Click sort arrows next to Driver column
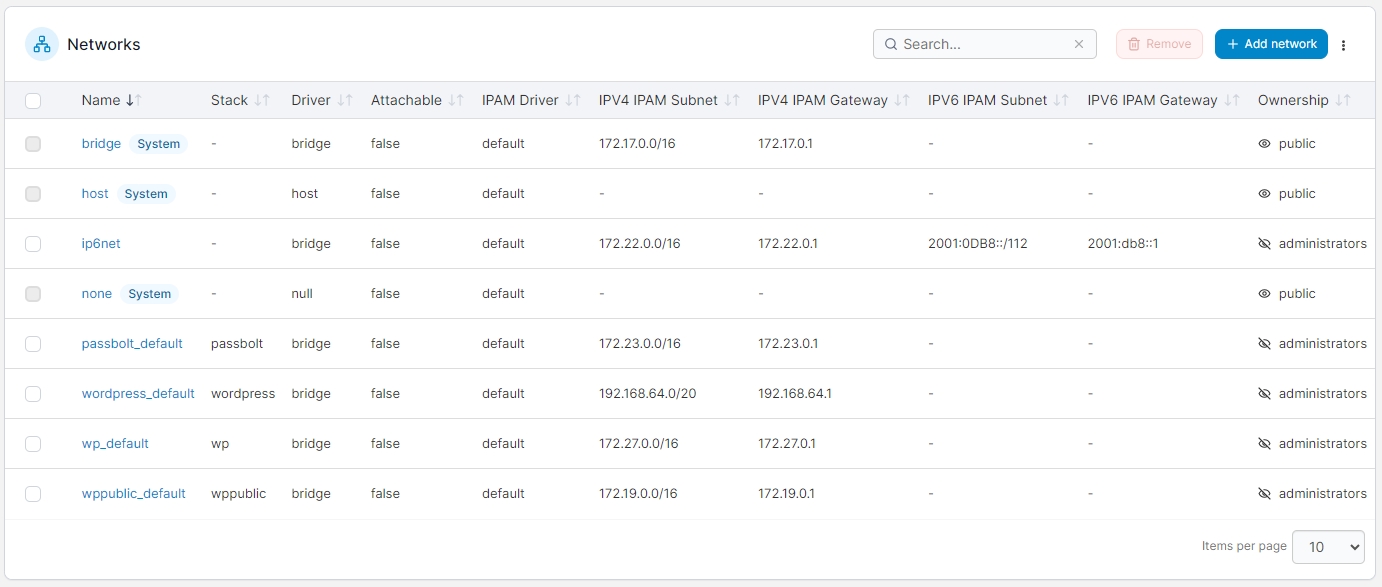Screen dimensions: 1382x587 [345, 100]
